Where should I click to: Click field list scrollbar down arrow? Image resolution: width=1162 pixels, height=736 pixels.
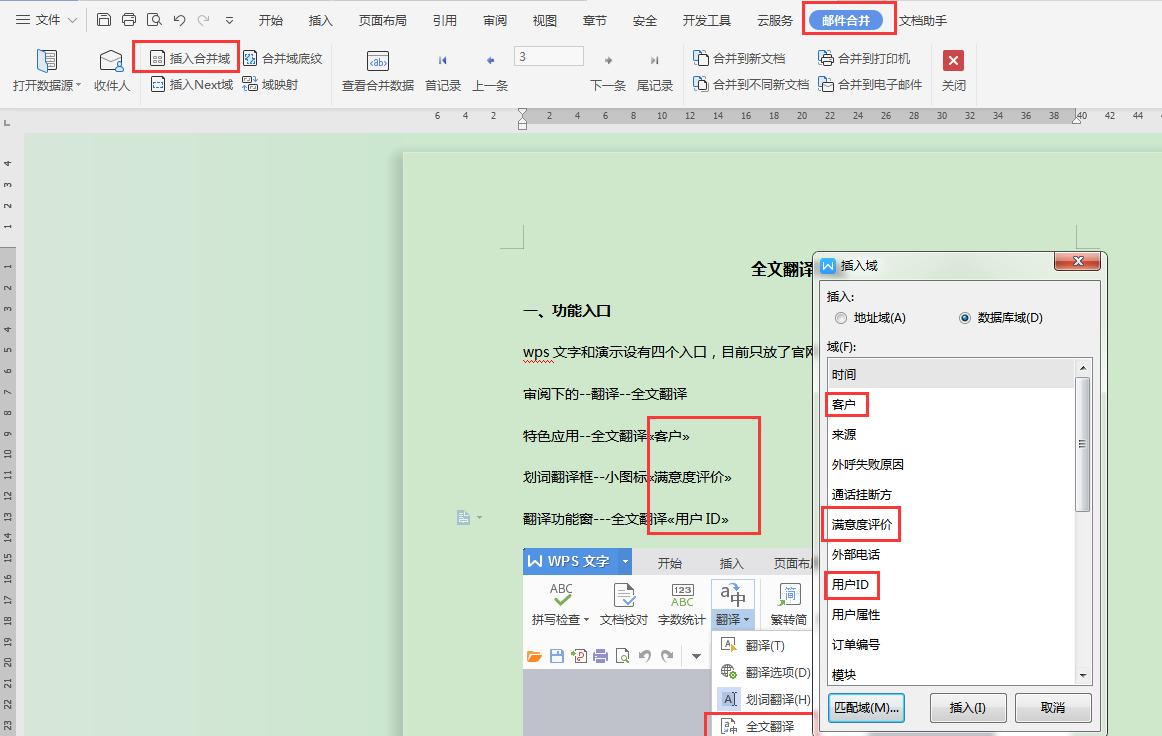pyautogui.click(x=1083, y=676)
